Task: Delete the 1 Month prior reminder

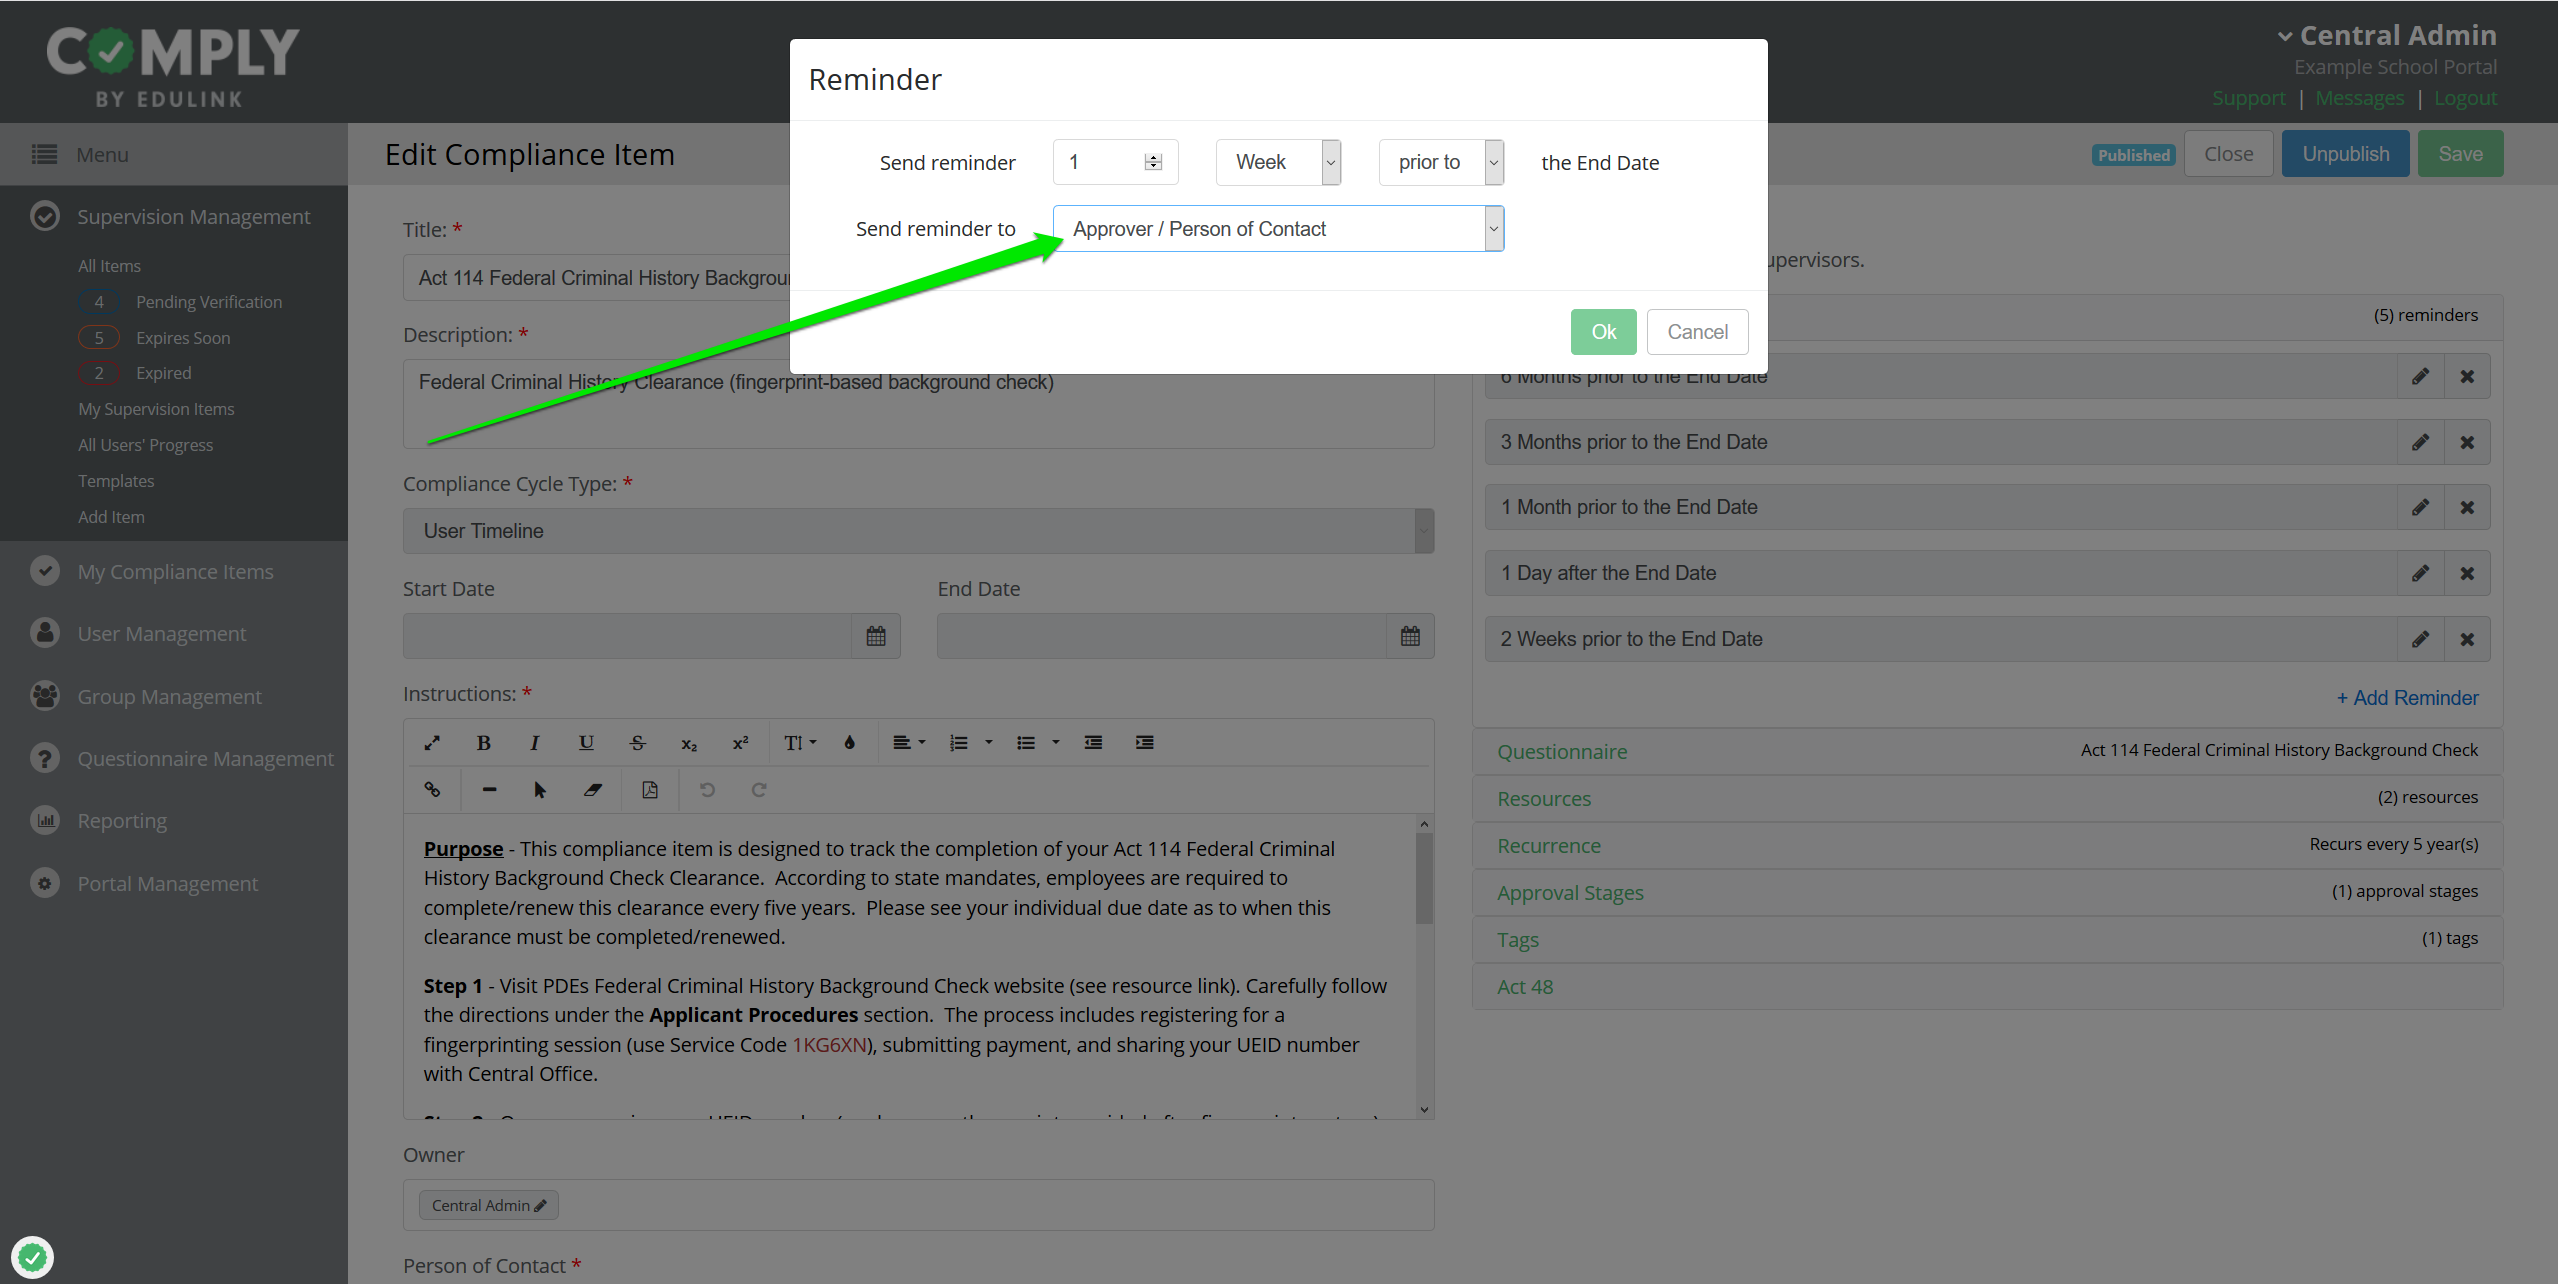Action: point(2467,507)
